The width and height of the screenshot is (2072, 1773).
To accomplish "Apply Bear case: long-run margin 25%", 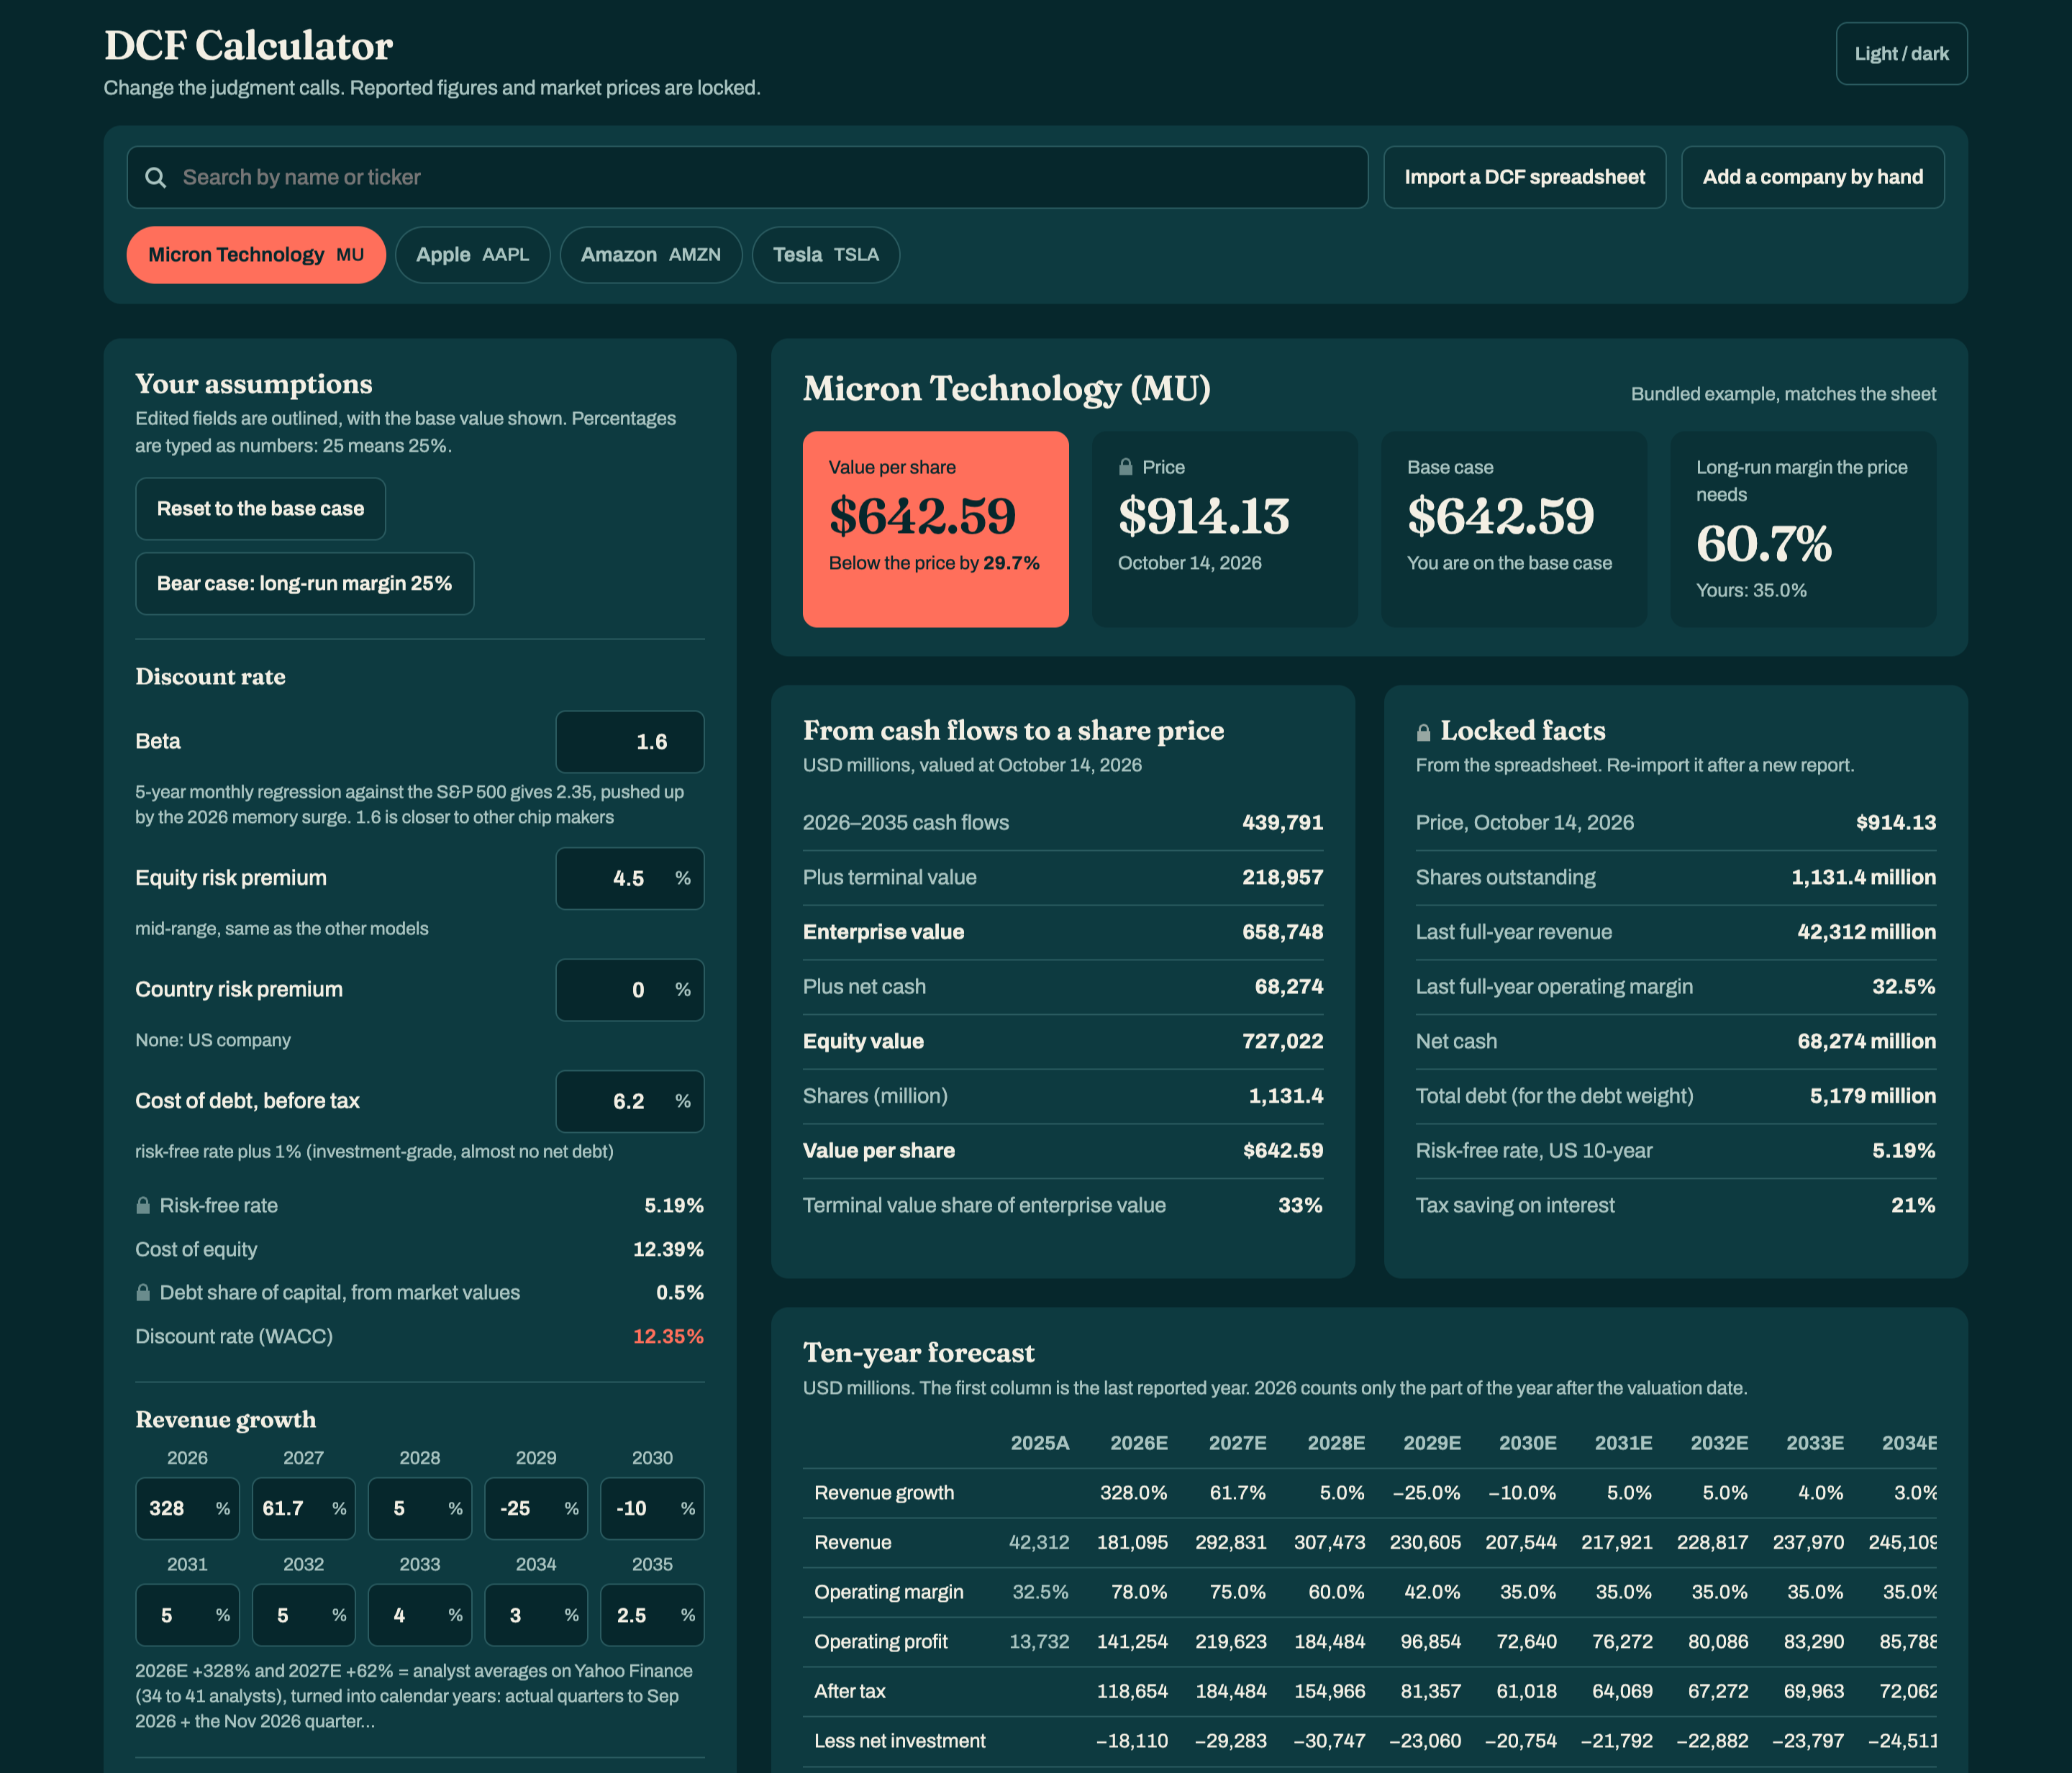I will (304, 583).
